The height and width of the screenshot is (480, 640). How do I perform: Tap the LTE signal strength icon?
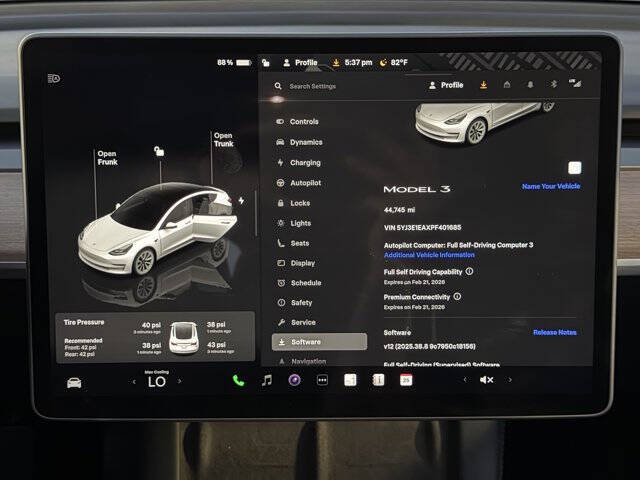click(576, 83)
